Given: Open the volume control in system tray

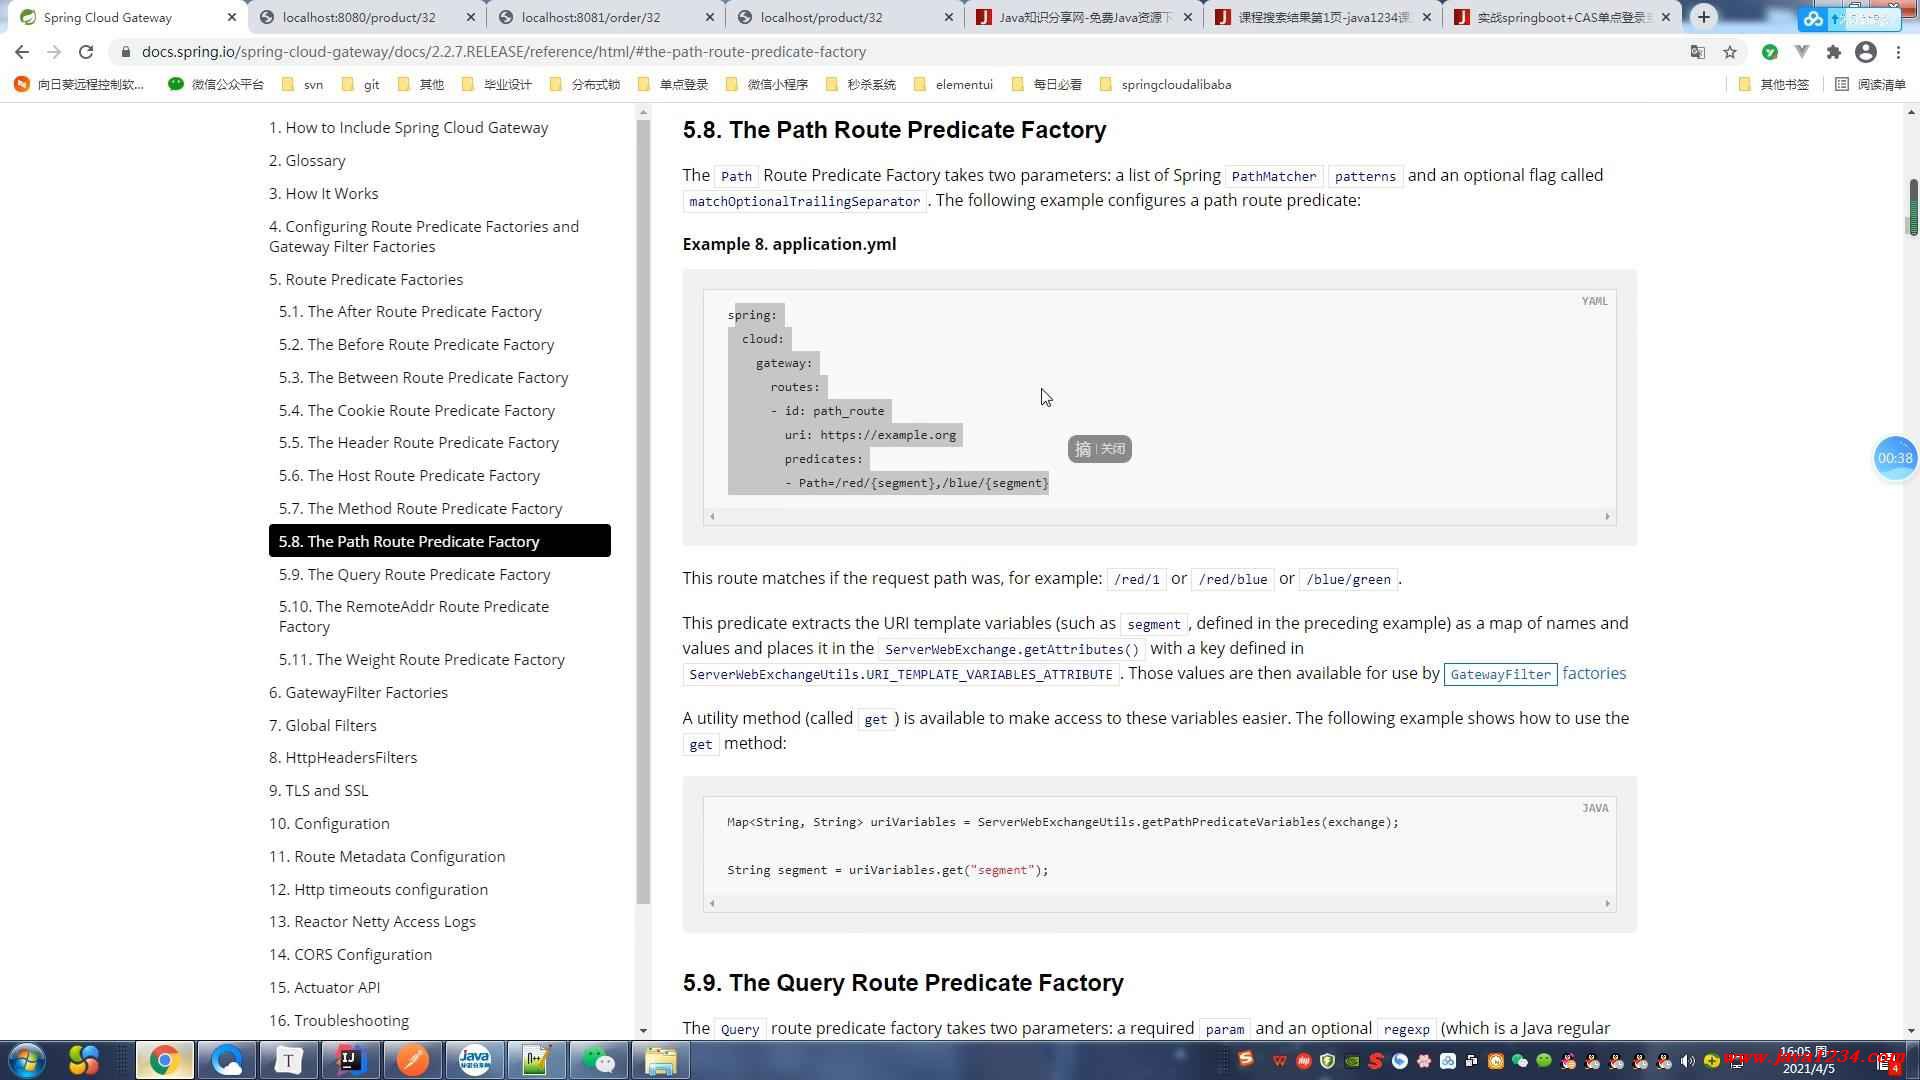Looking at the screenshot, I should tap(1687, 1061).
